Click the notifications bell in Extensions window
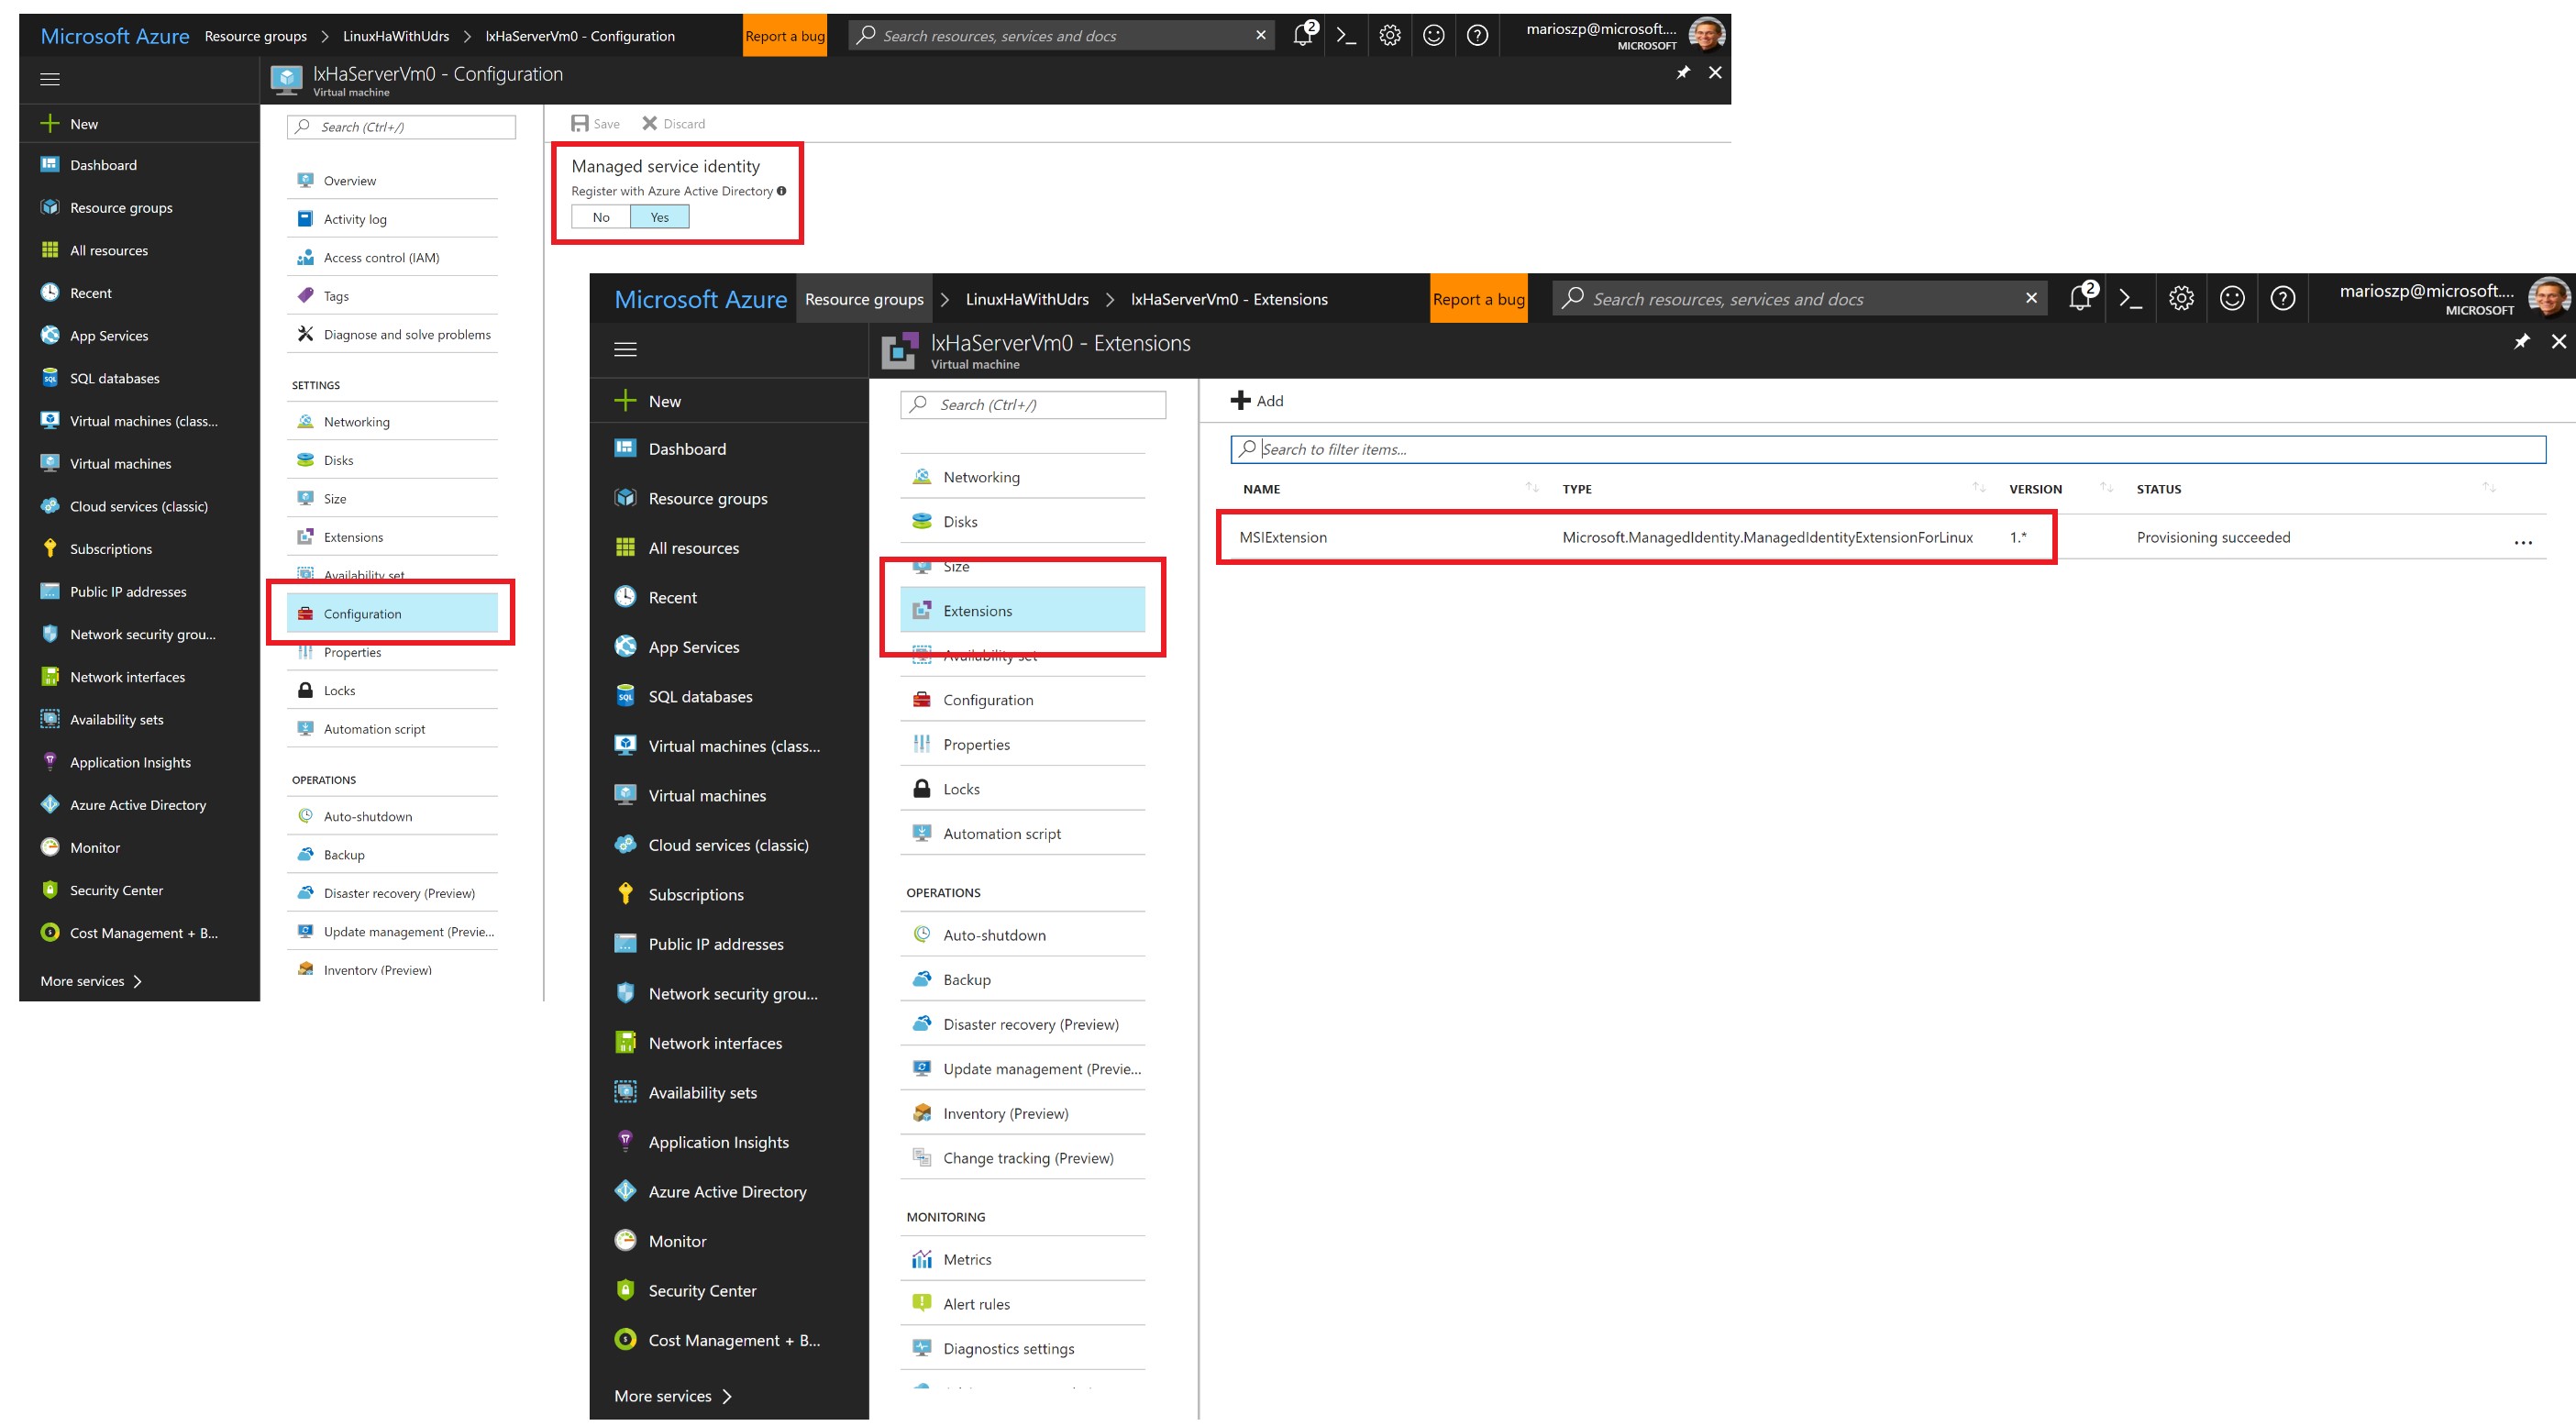The height and width of the screenshot is (1426, 2576). click(2080, 298)
